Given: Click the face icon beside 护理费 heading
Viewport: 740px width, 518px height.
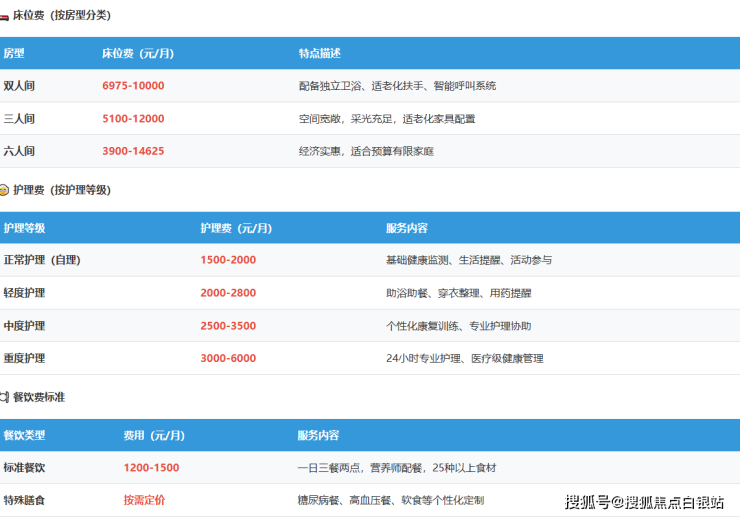Looking at the screenshot, I should (4, 190).
